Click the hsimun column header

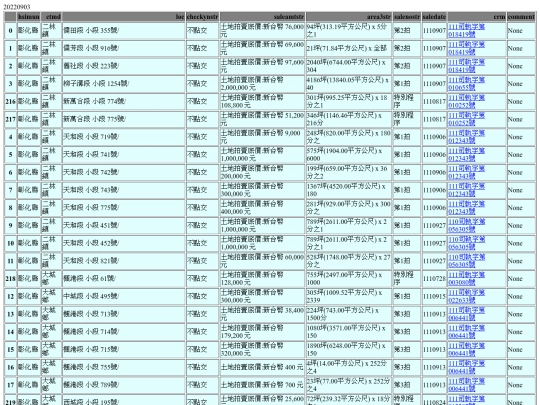(x=29, y=17)
